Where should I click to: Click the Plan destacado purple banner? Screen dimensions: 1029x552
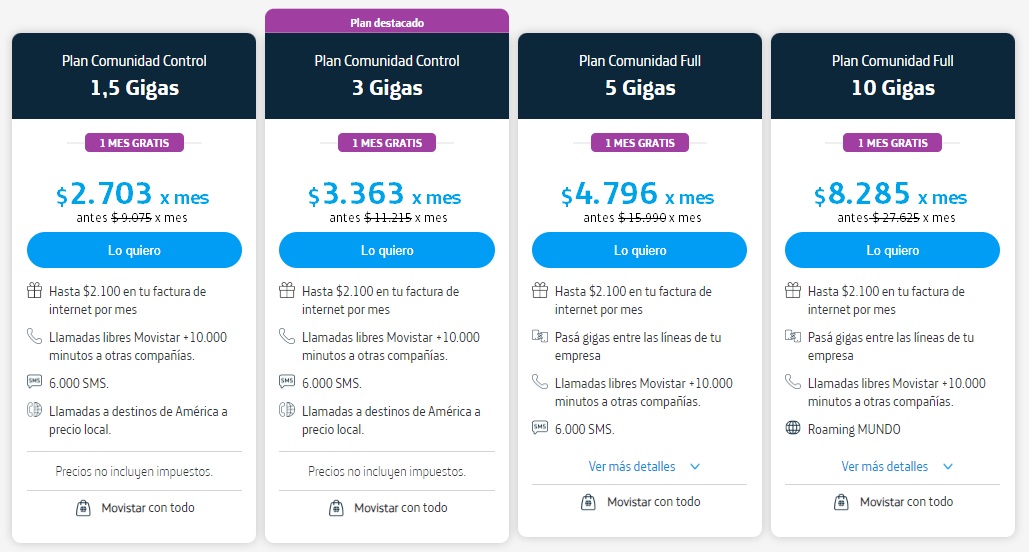click(387, 22)
